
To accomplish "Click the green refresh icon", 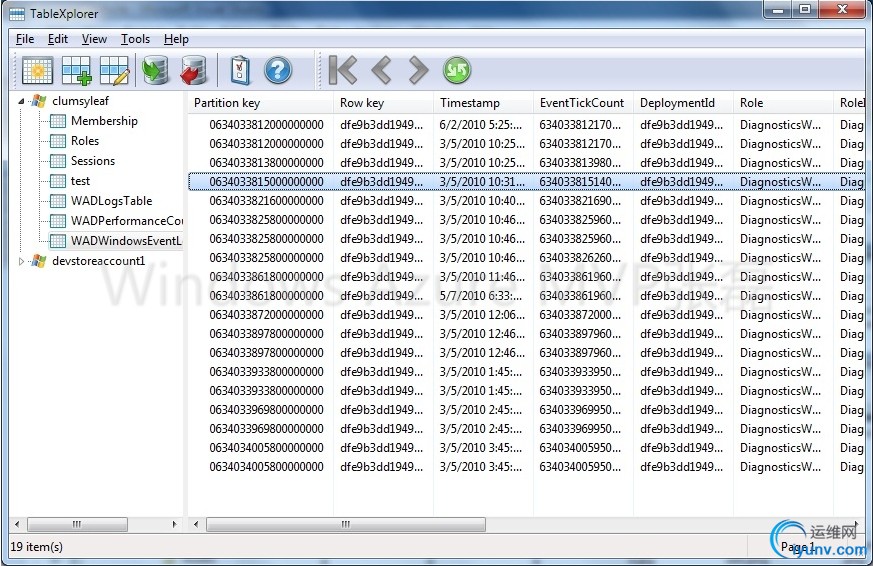I will [x=457, y=70].
